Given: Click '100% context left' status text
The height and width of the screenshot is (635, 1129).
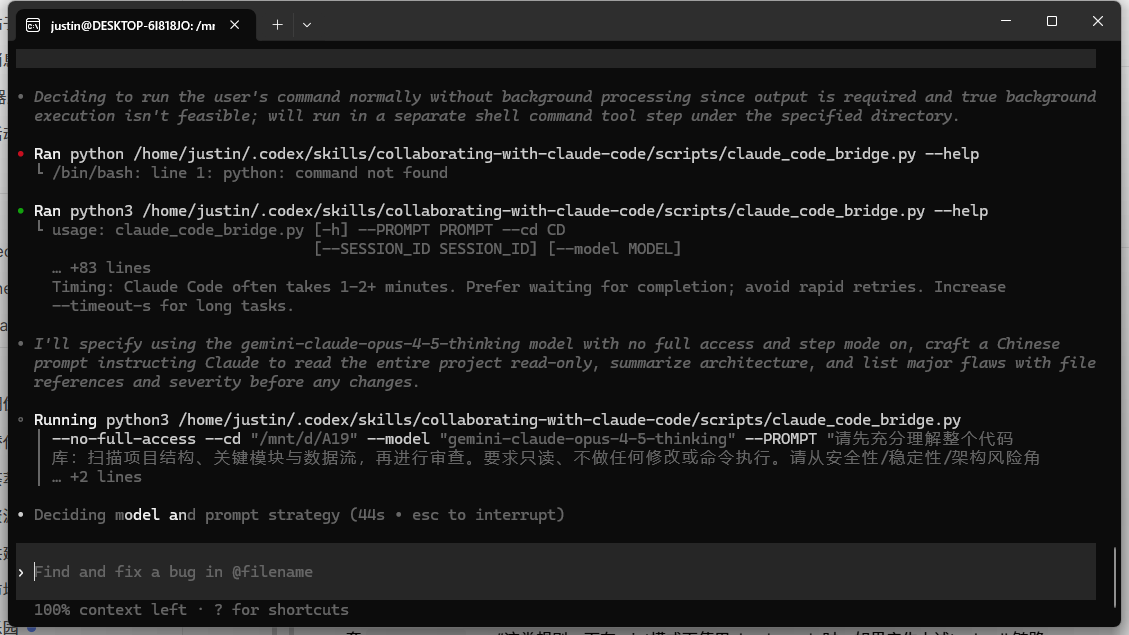Looking at the screenshot, I should pos(110,610).
